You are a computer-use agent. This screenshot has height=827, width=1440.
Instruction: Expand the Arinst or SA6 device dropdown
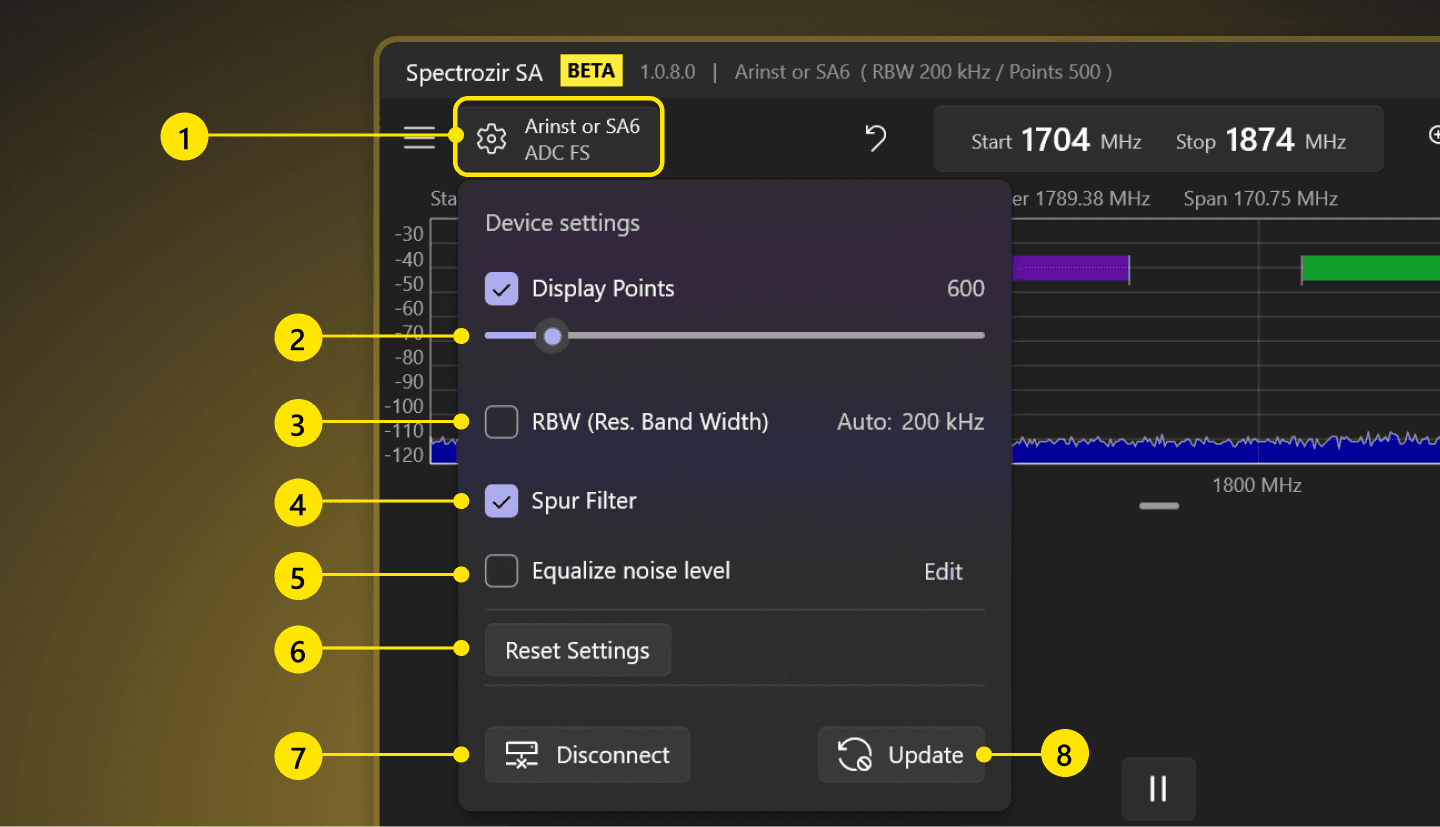(x=582, y=139)
